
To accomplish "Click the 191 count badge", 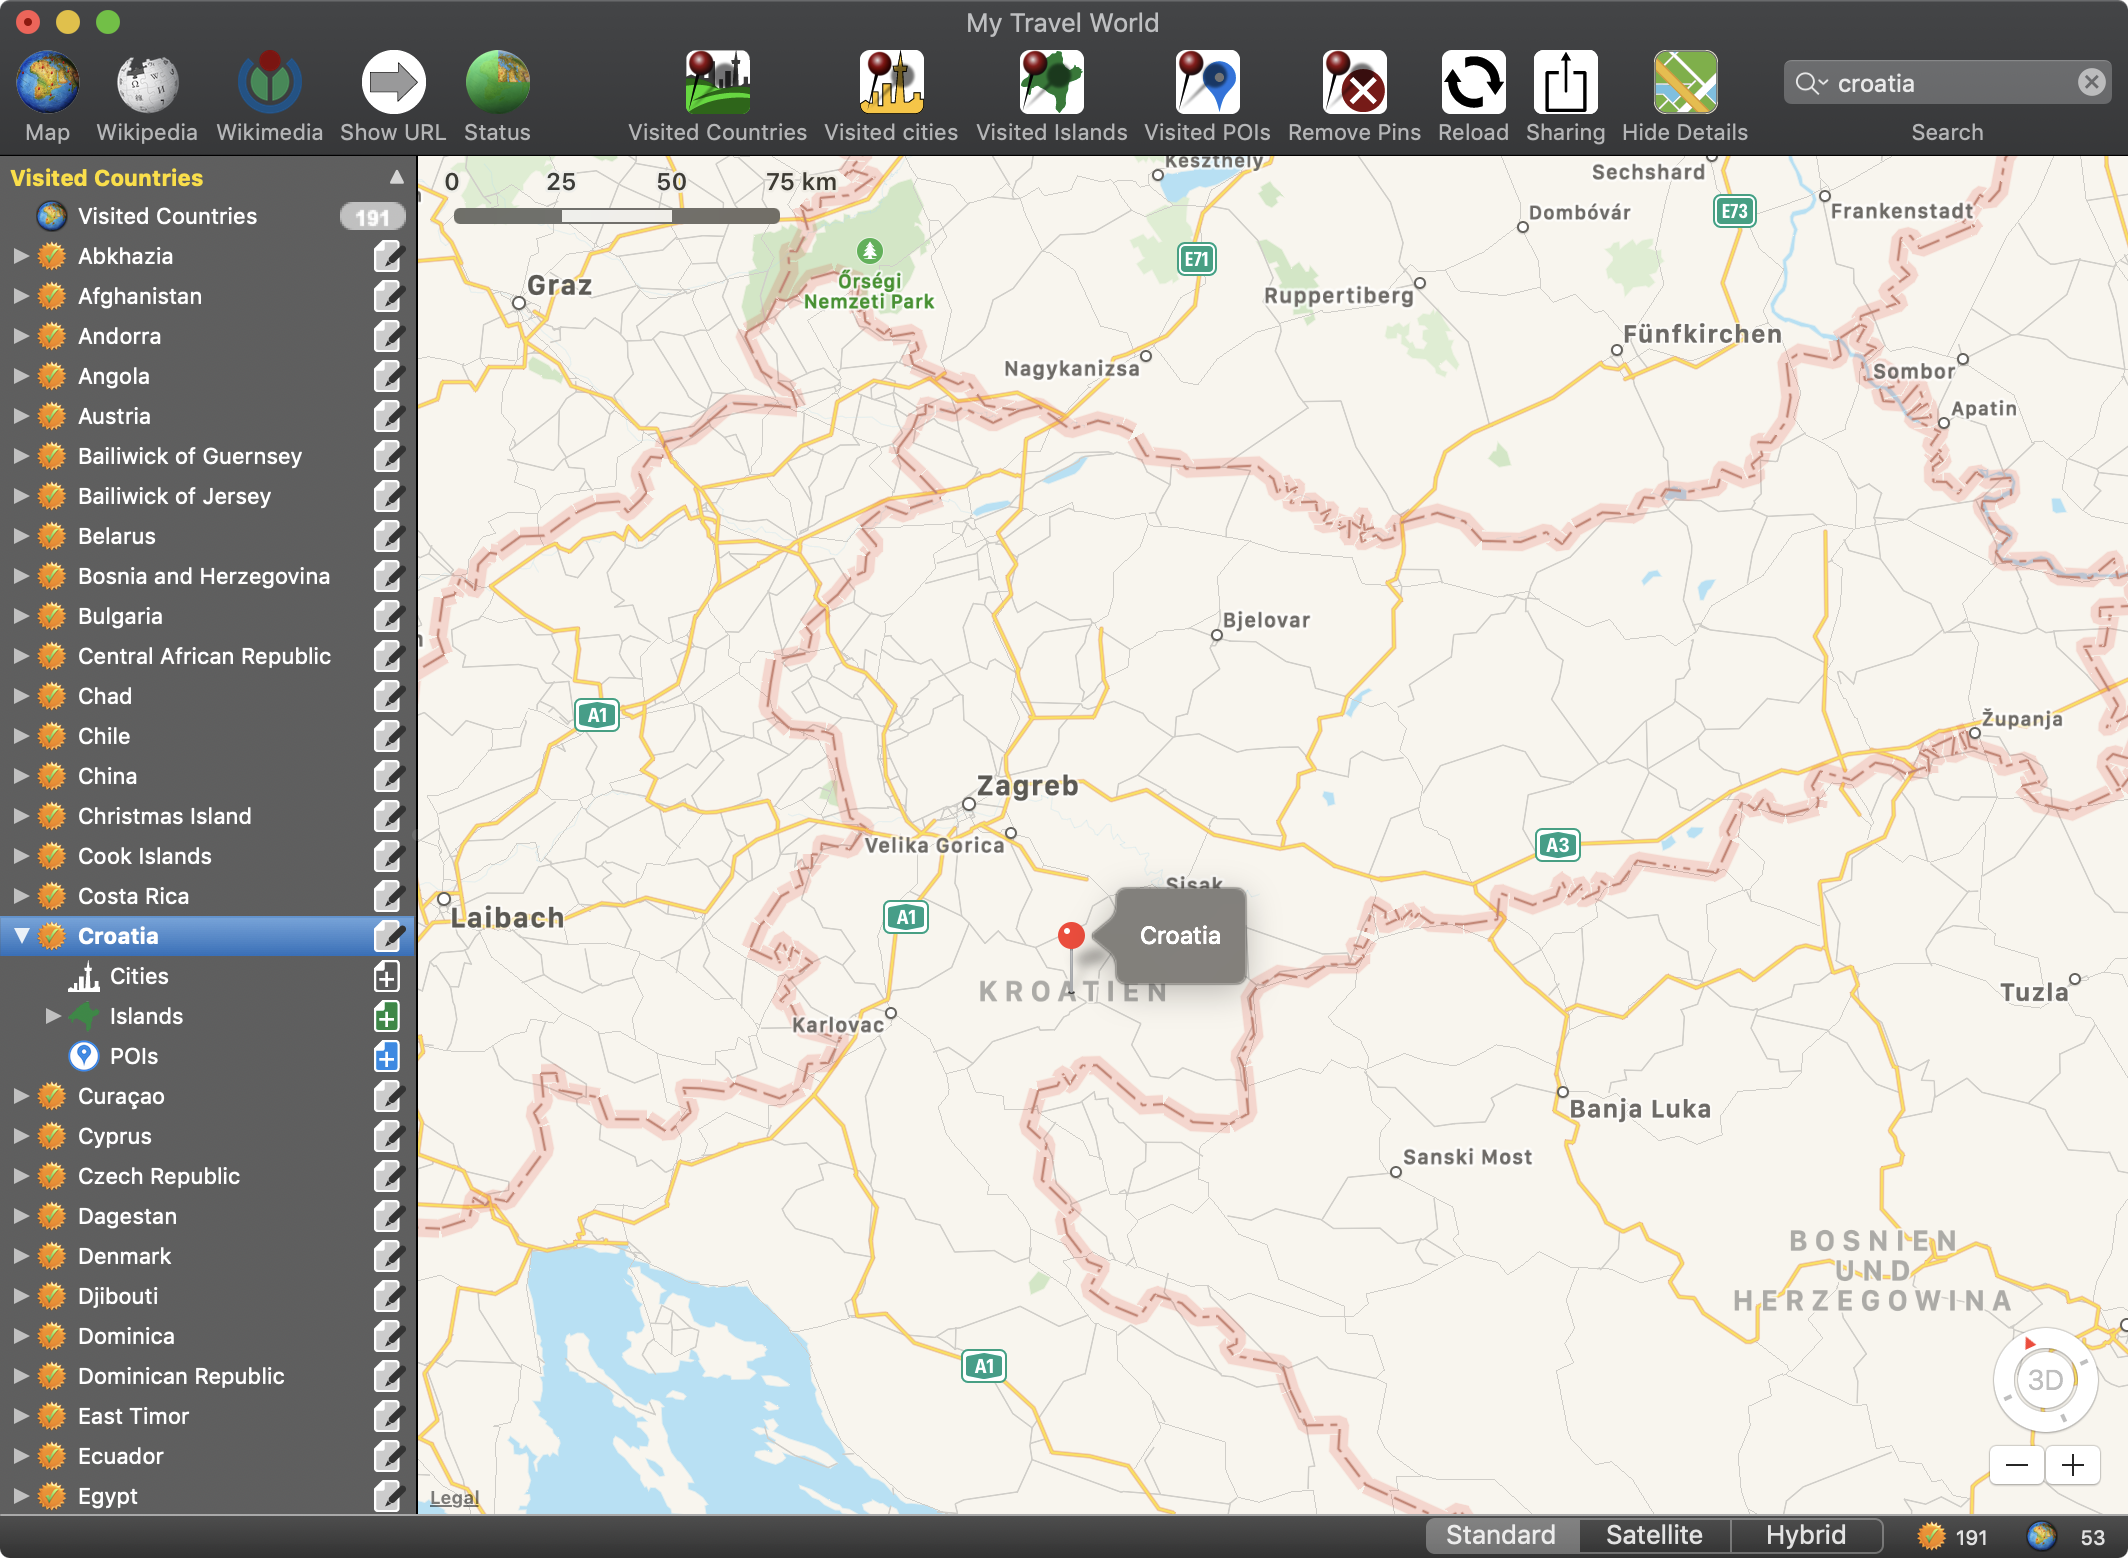I will [372, 217].
